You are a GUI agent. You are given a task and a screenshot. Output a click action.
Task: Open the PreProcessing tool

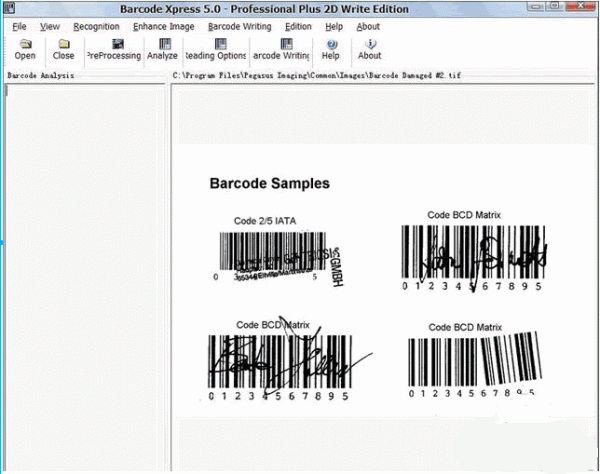113,45
